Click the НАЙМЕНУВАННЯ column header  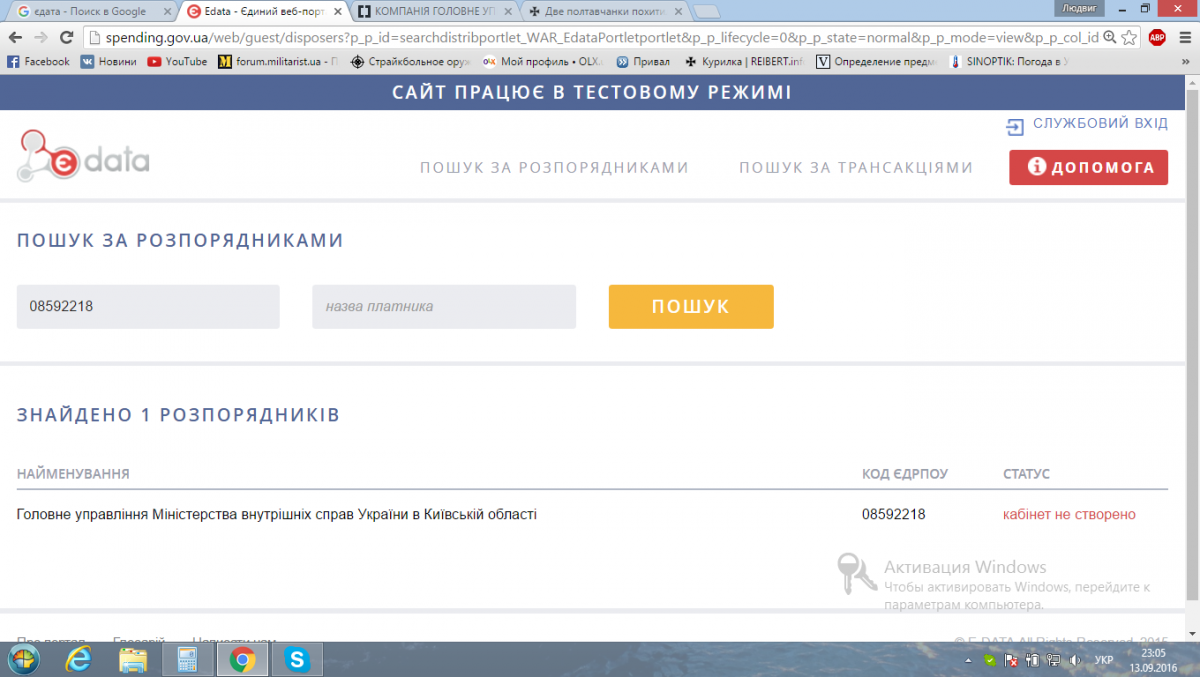pyautogui.click(x=73, y=474)
